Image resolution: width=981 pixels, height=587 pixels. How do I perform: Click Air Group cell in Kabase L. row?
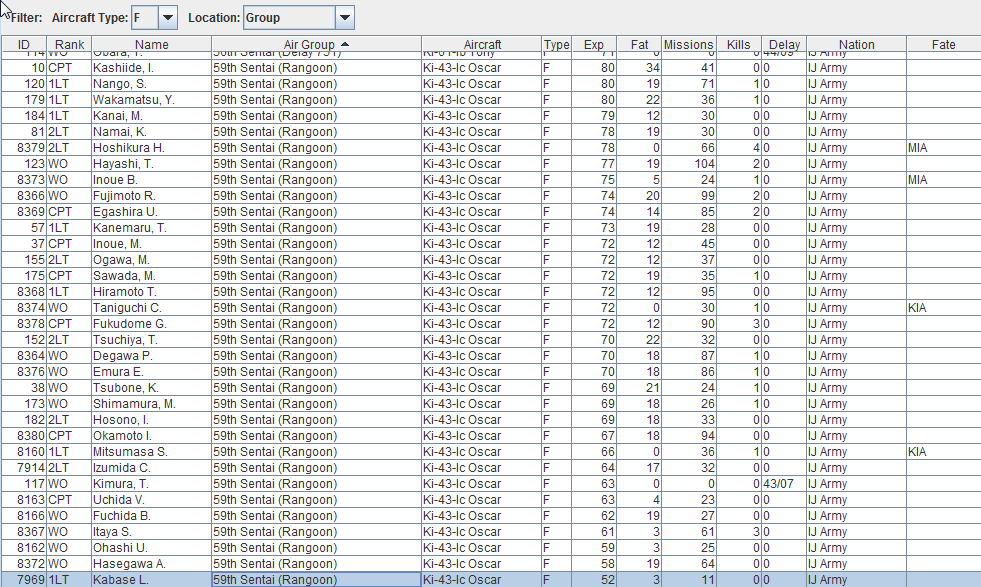[316, 579]
